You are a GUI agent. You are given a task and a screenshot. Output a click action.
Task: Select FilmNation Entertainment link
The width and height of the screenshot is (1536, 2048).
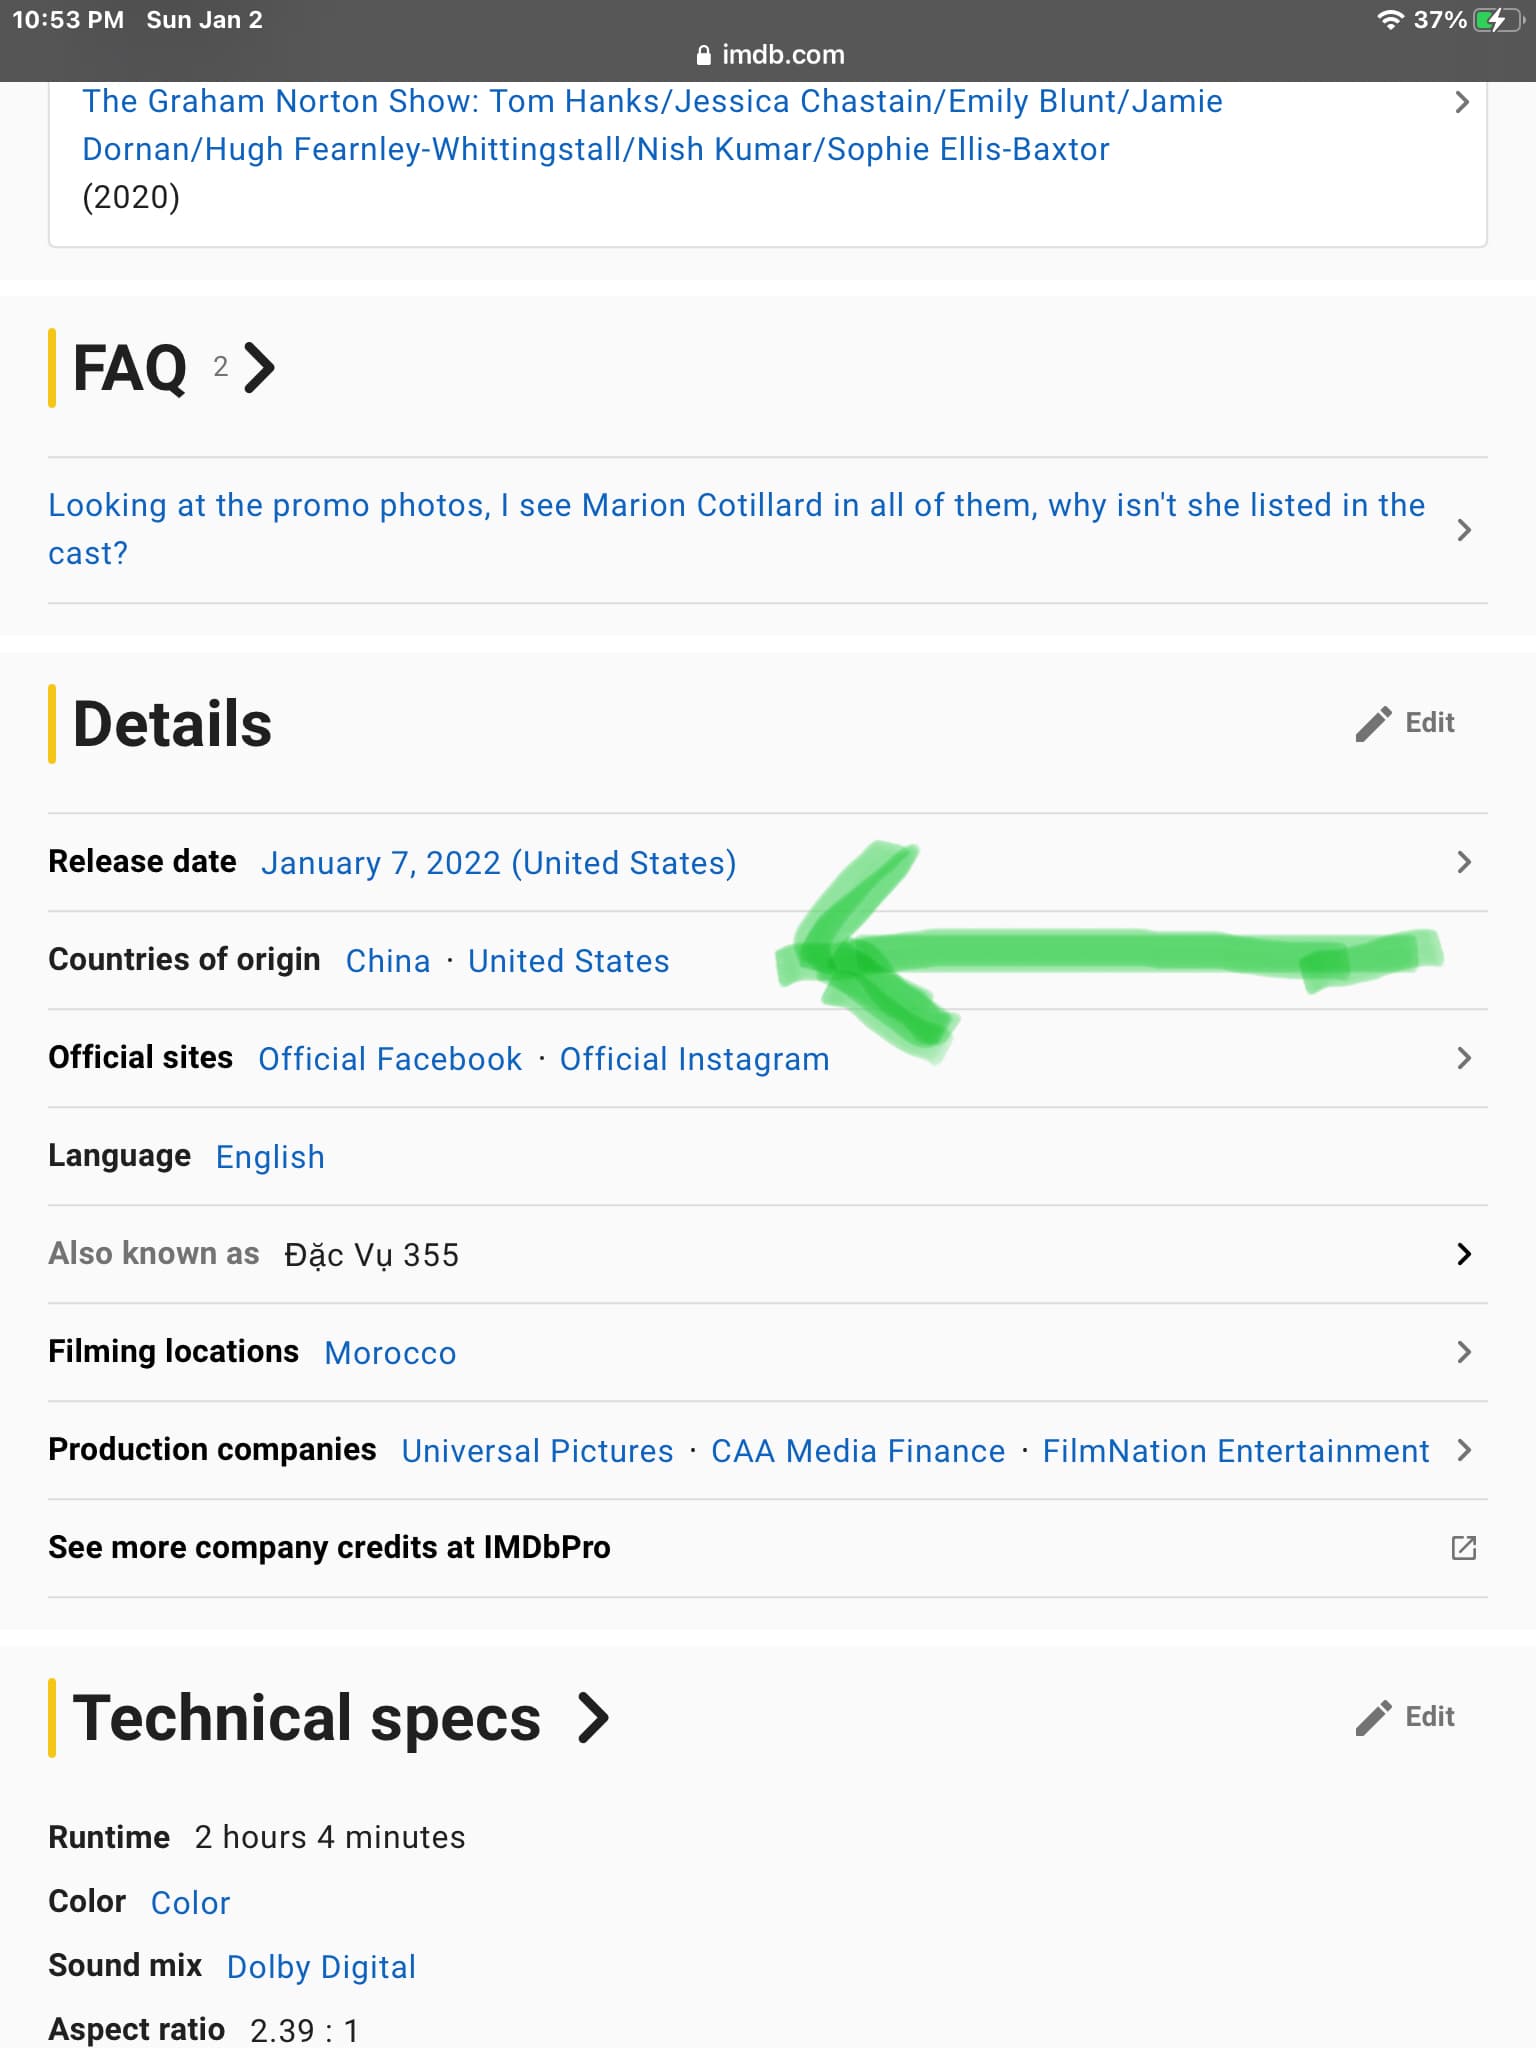[x=1236, y=1451]
